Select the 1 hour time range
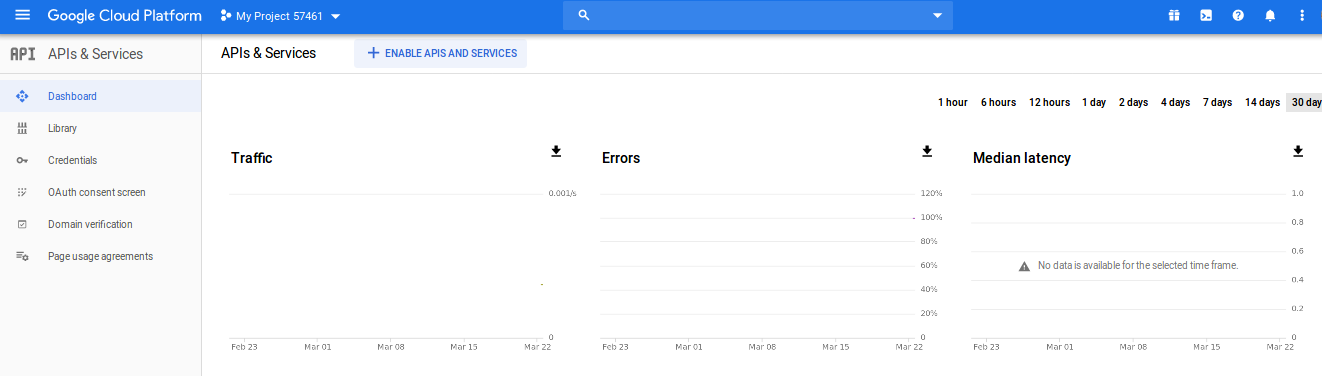The width and height of the screenshot is (1322, 376). click(952, 102)
